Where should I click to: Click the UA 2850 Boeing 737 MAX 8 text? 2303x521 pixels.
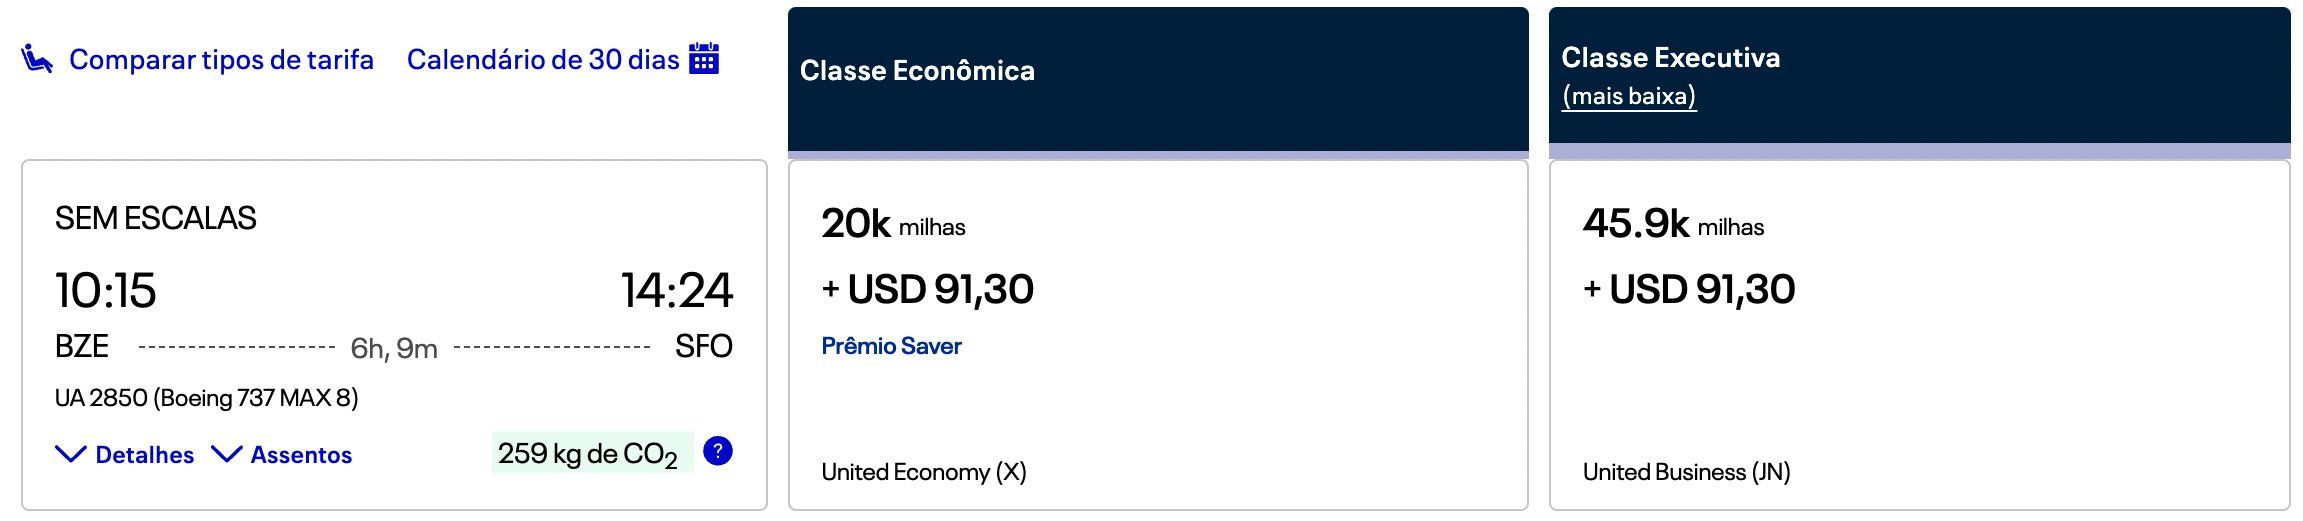click(206, 398)
